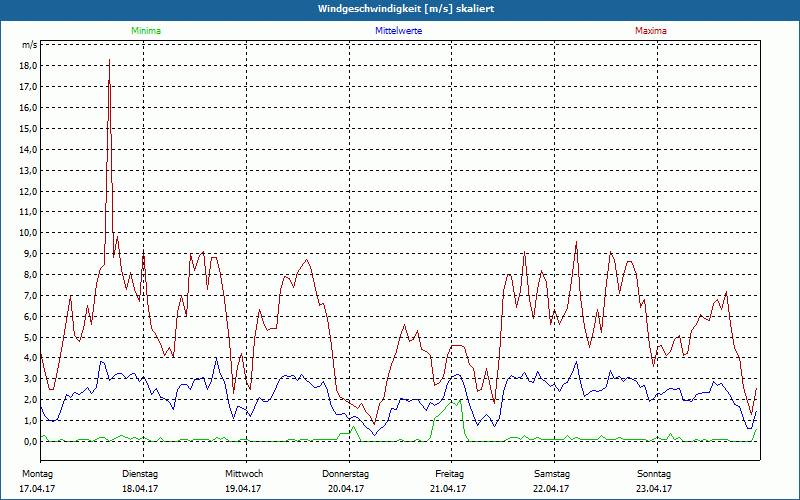Click the 7,0 y-axis value
Image resolution: width=800 pixels, height=500 pixels.
click(x=30, y=295)
